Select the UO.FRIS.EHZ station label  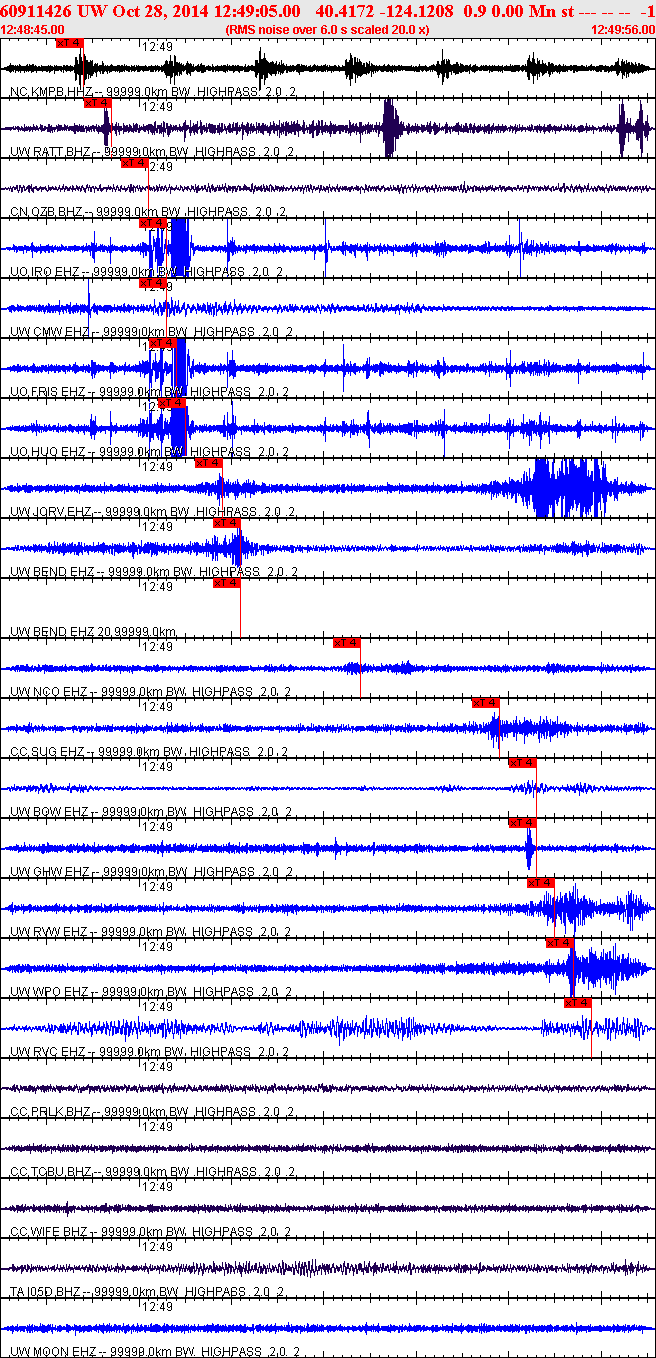[149, 392]
